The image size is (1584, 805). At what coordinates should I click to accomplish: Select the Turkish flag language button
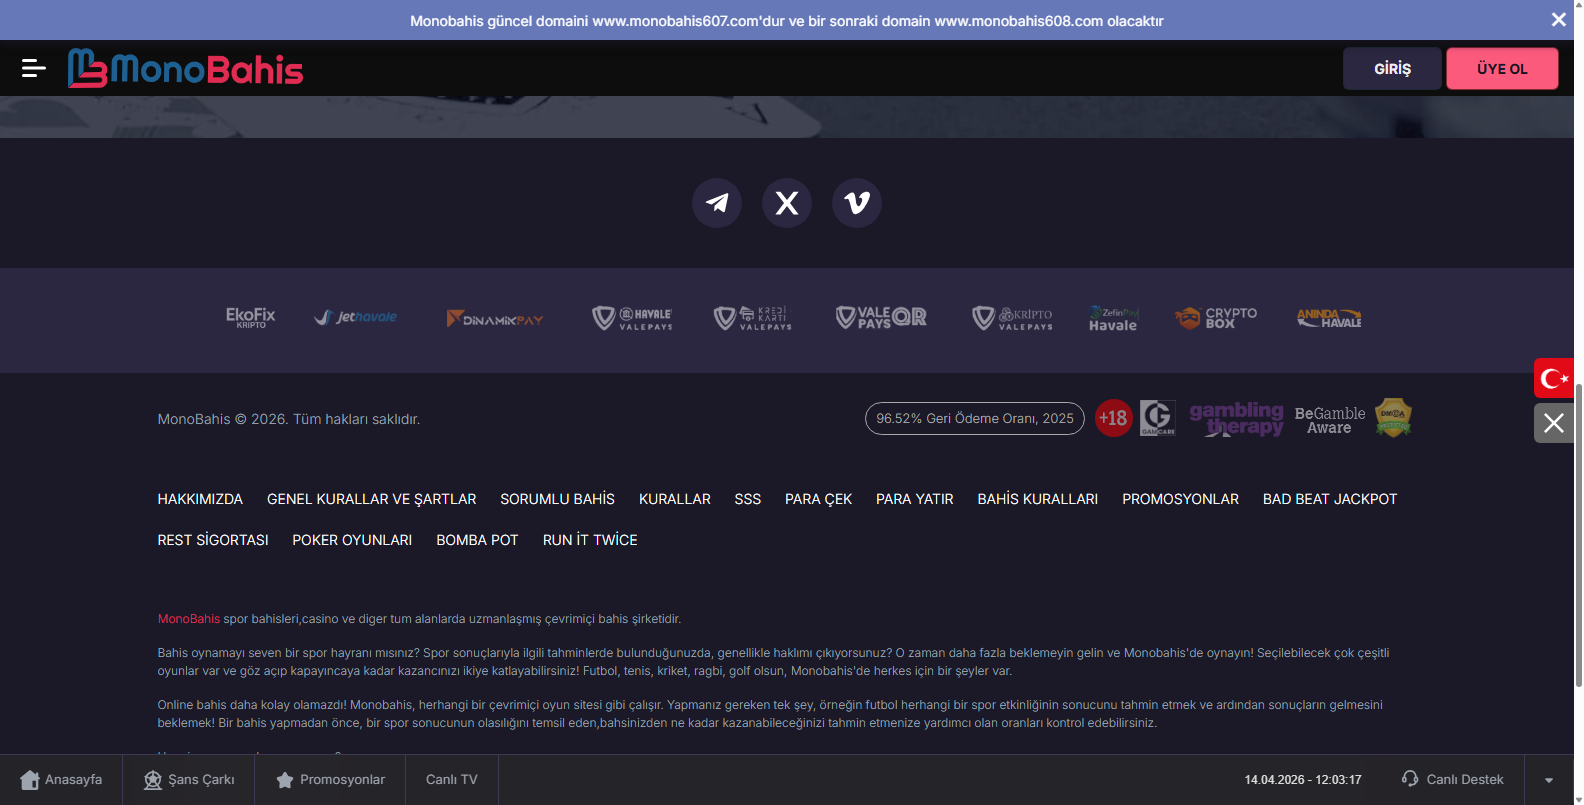[x=1554, y=378]
